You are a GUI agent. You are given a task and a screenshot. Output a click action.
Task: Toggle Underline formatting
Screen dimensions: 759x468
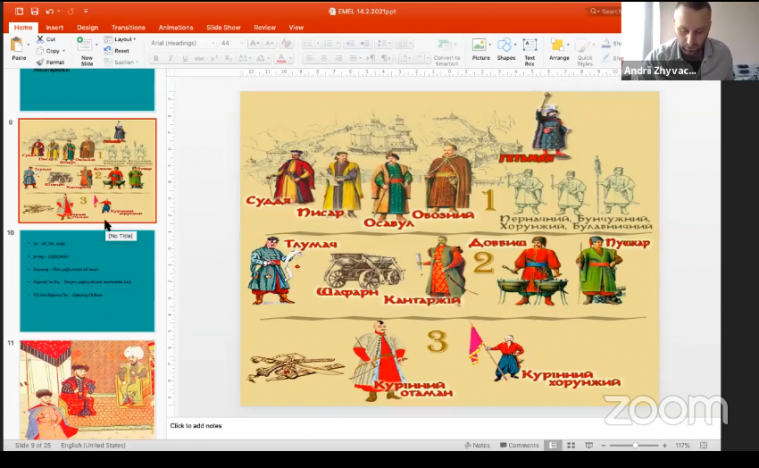(x=185, y=59)
